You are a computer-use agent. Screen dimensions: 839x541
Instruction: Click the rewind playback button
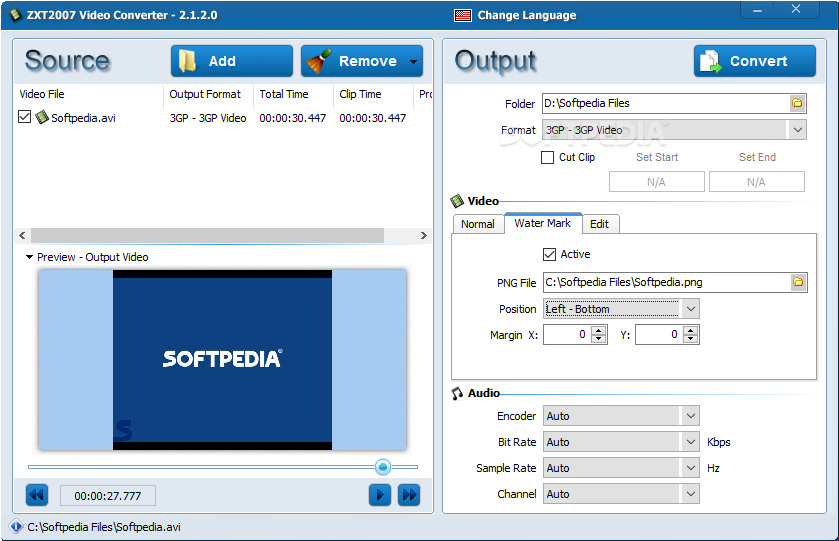coord(37,495)
